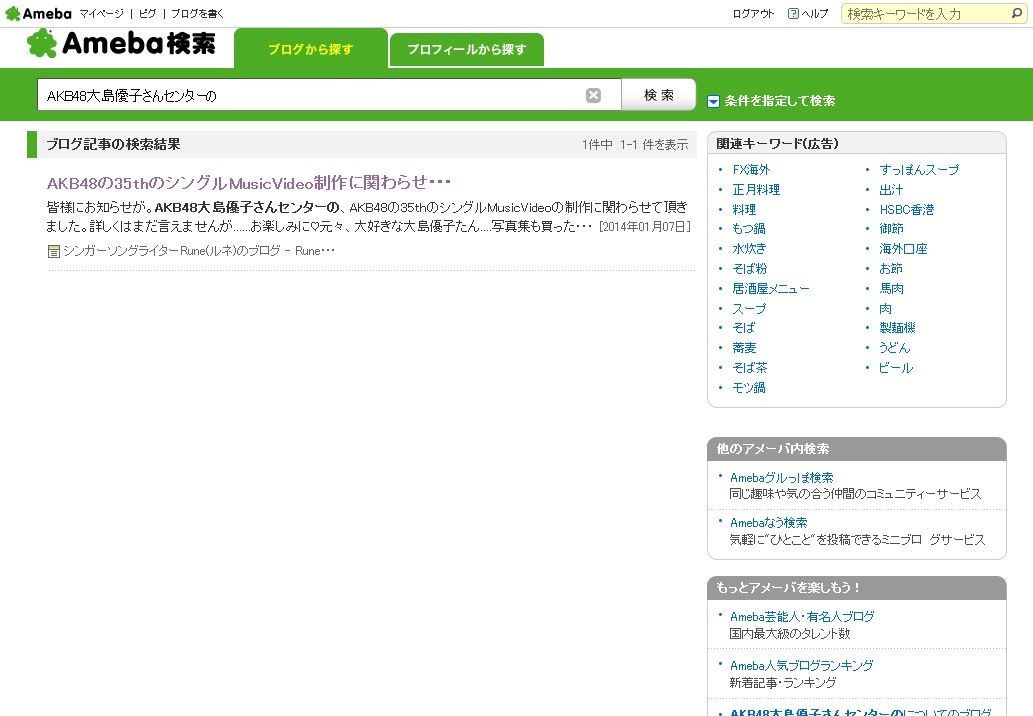Click the help question mark icon
1033x716 pixels.
pos(793,13)
